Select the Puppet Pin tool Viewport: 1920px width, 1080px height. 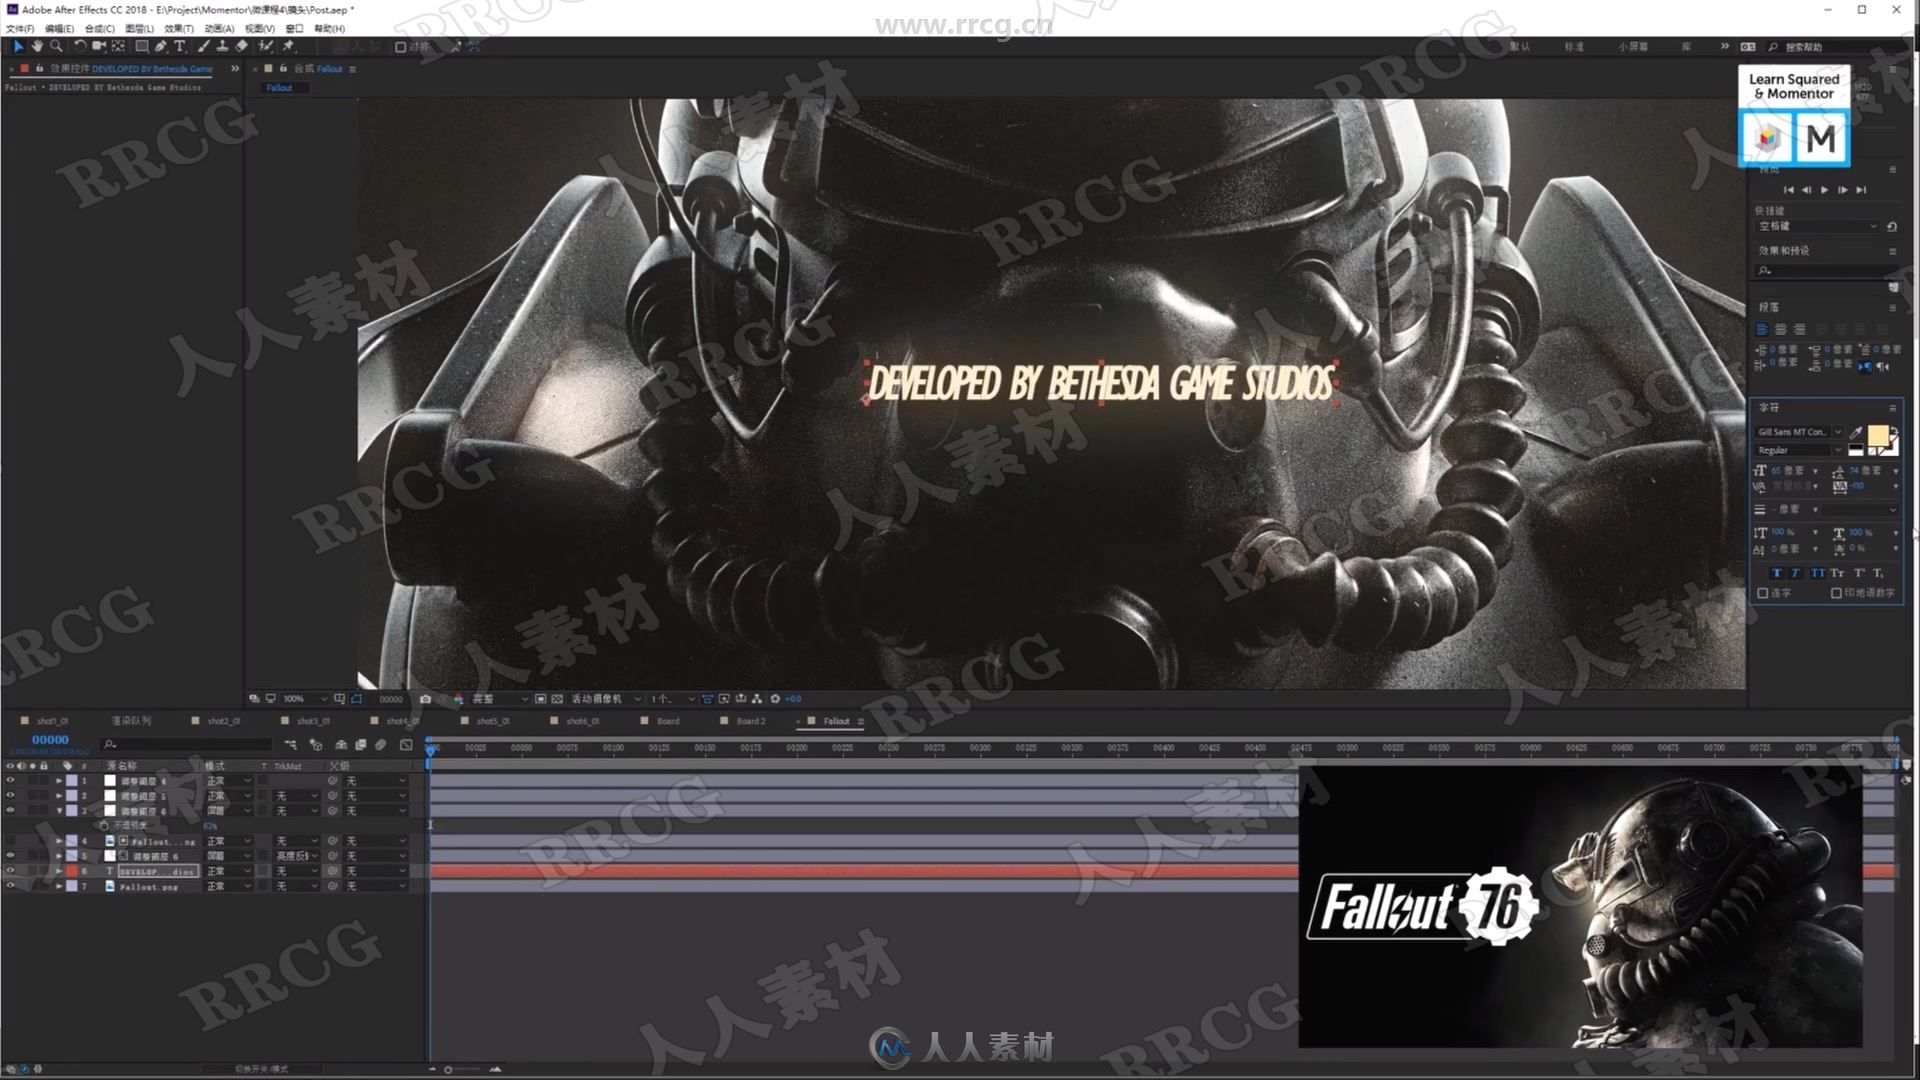pyautogui.click(x=289, y=46)
